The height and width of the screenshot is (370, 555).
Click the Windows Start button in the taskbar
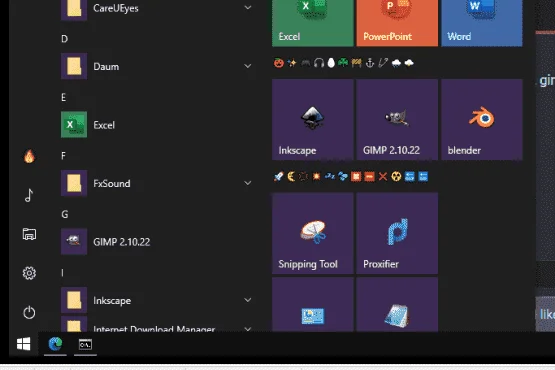click(23, 344)
